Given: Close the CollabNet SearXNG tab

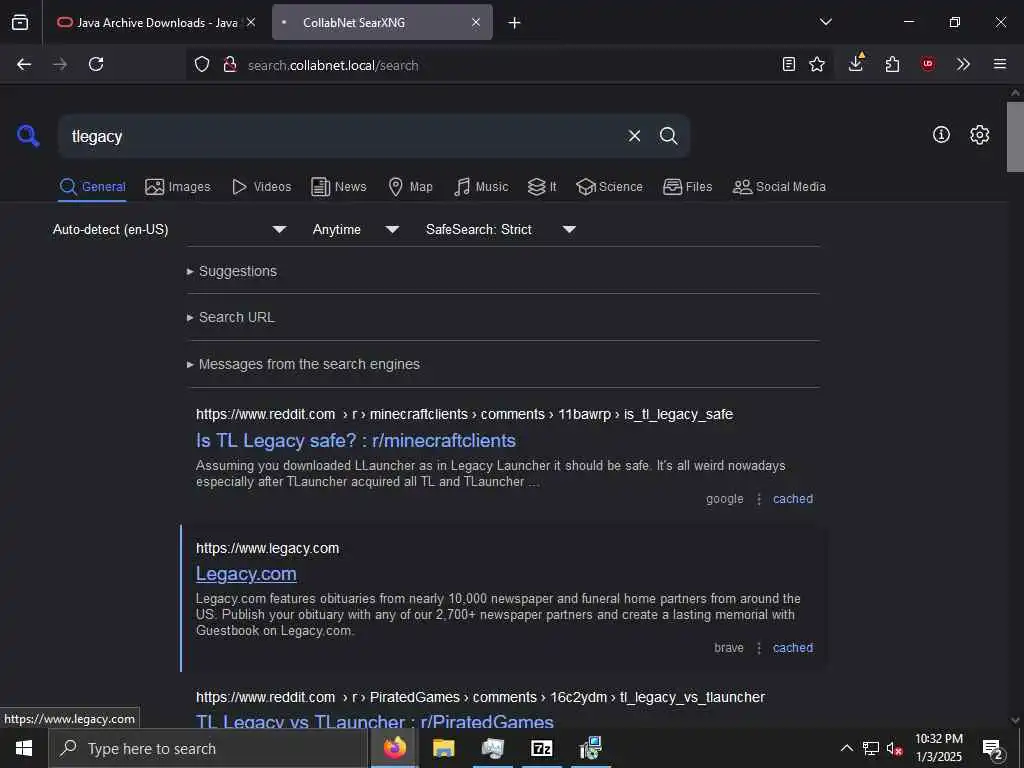Looking at the screenshot, I should click(x=476, y=22).
